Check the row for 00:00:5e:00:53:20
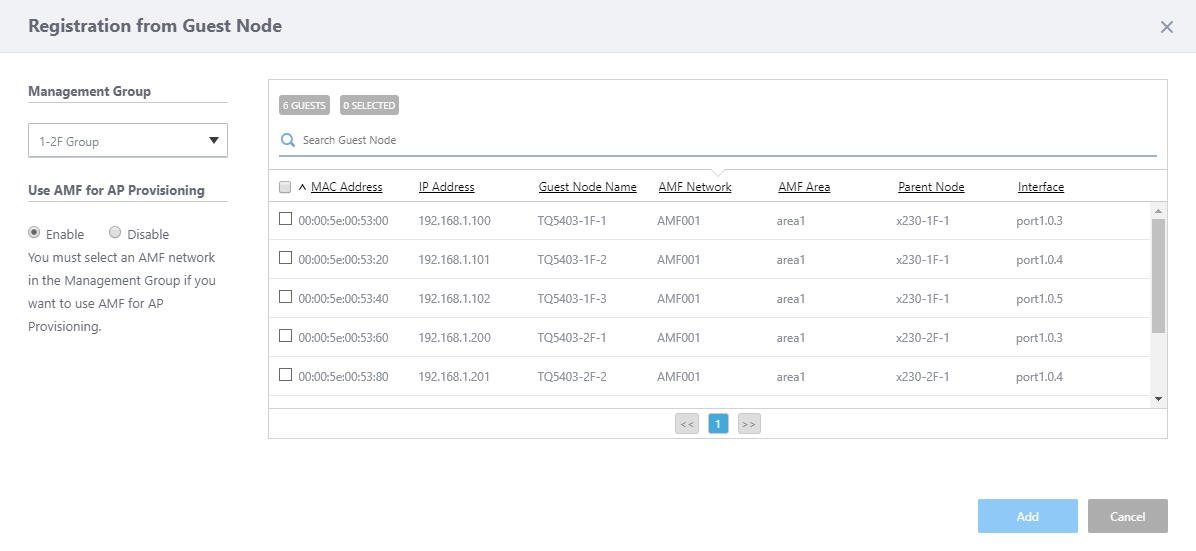 (x=285, y=258)
